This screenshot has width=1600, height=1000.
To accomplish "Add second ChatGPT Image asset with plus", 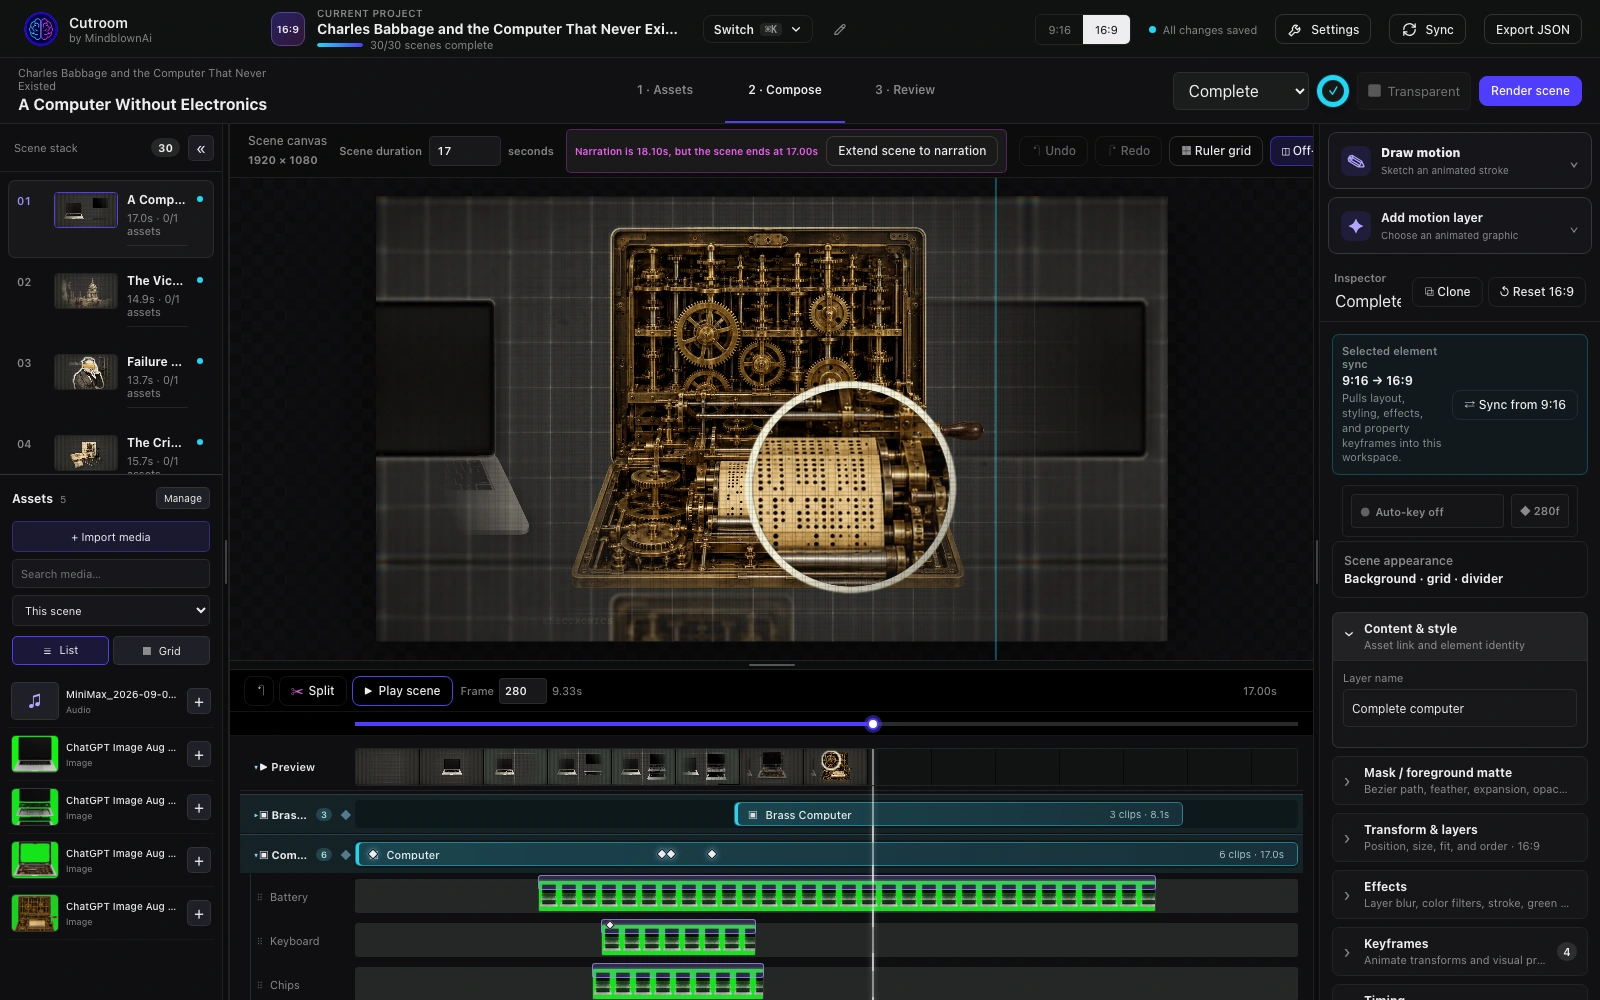I will tap(199, 808).
